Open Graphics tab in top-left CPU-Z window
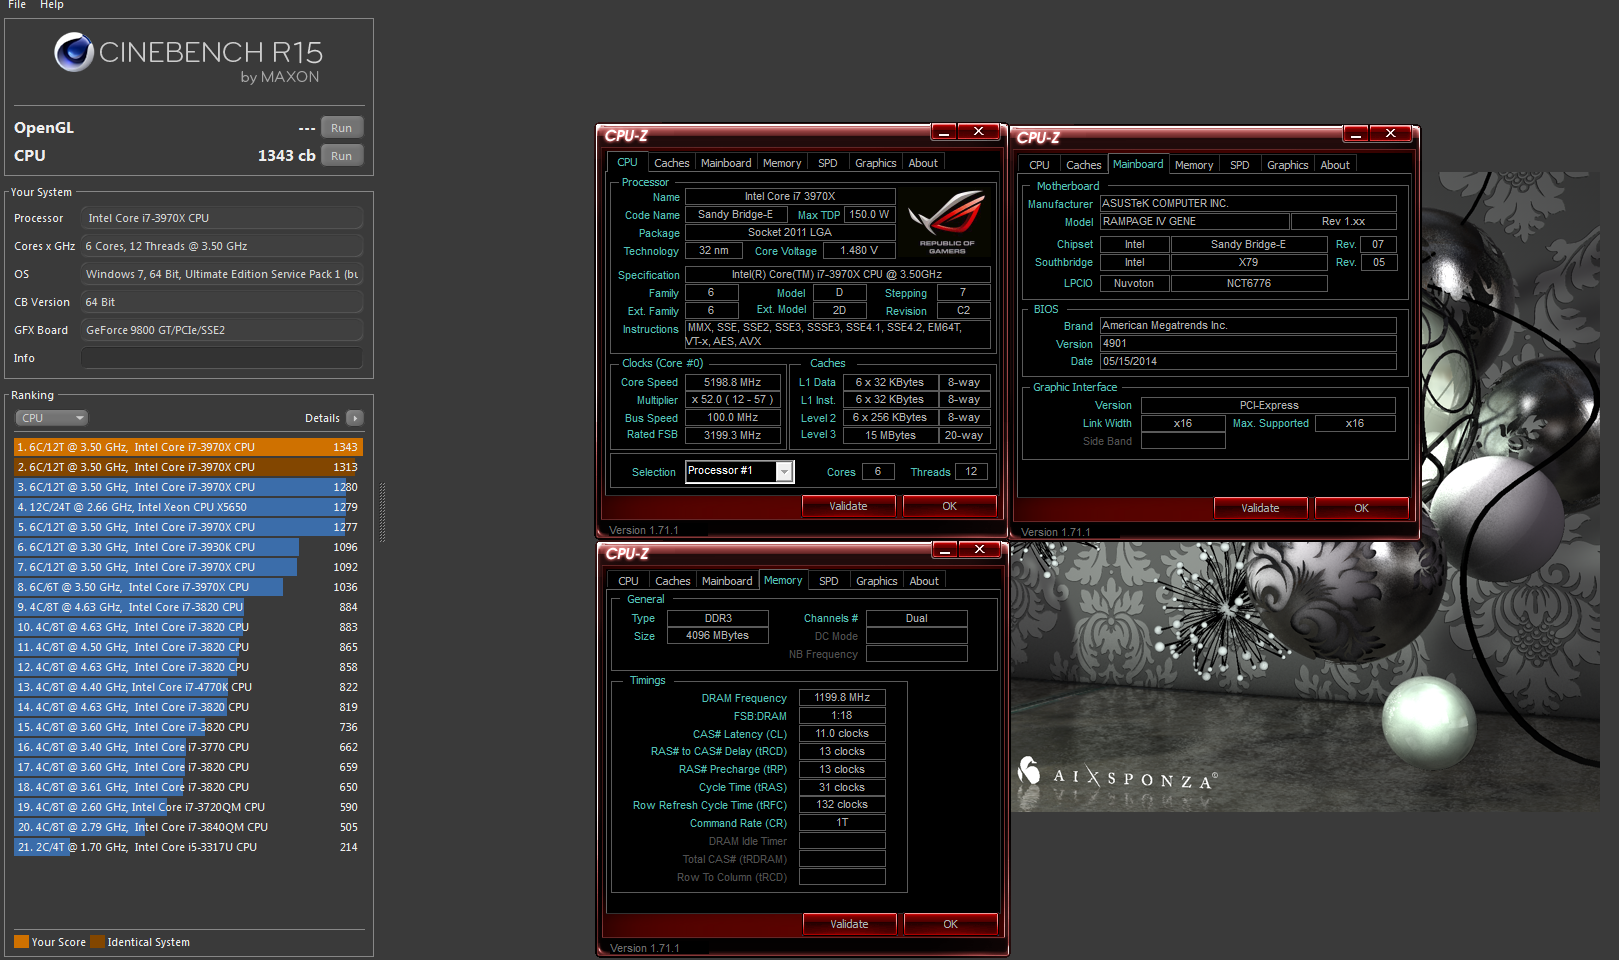This screenshot has height=960, width=1619. tap(876, 163)
